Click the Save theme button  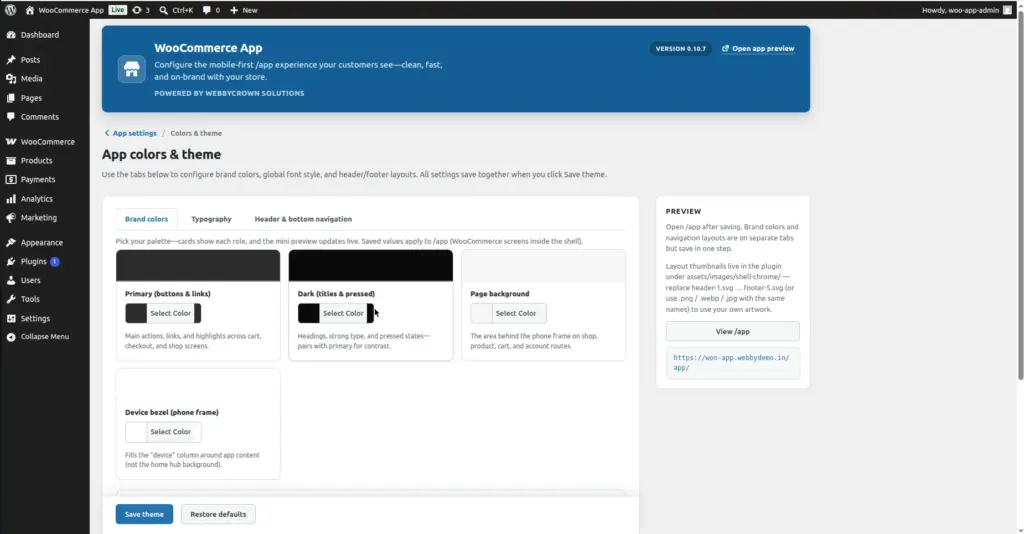pyautogui.click(x=144, y=514)
